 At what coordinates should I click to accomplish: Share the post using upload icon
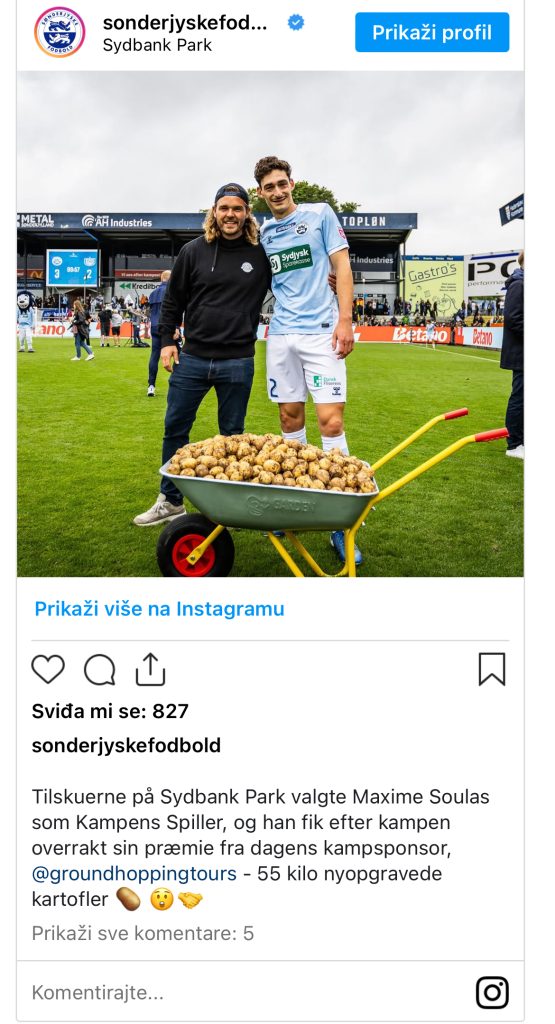tap(150, 669)
